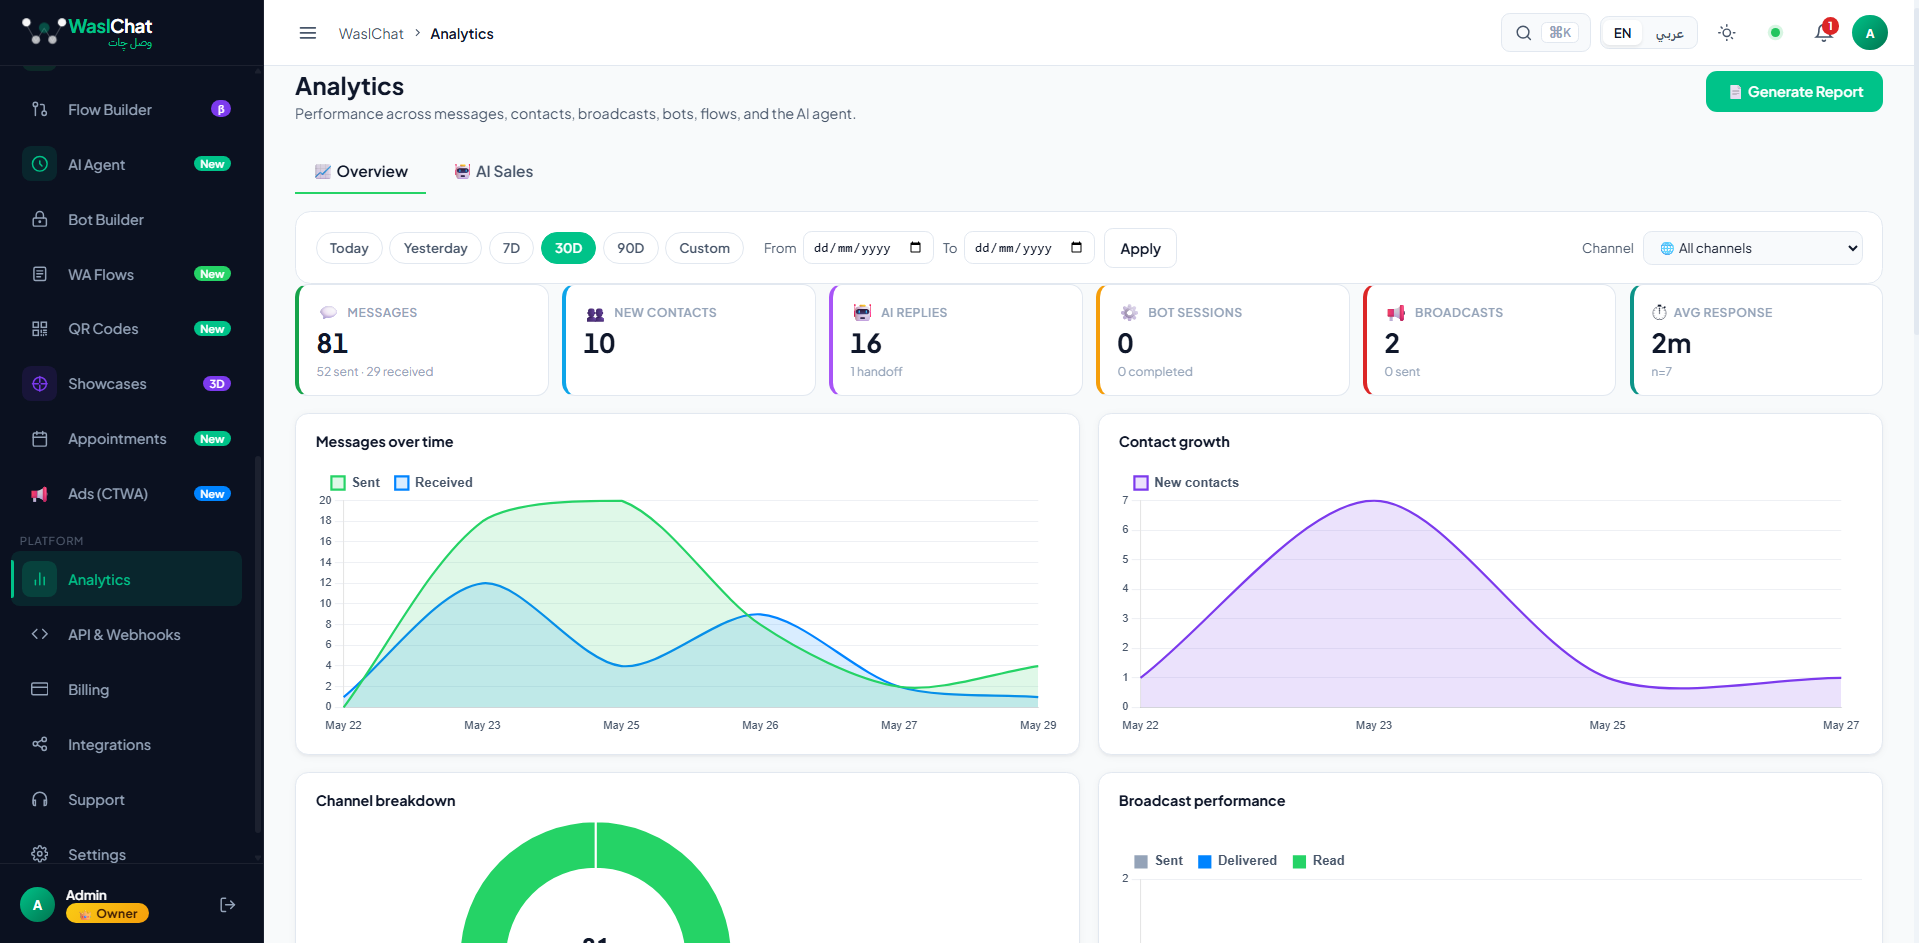The image size is (1919, 943).
Task: Click the Owner role badge
Action: point(108,914)
